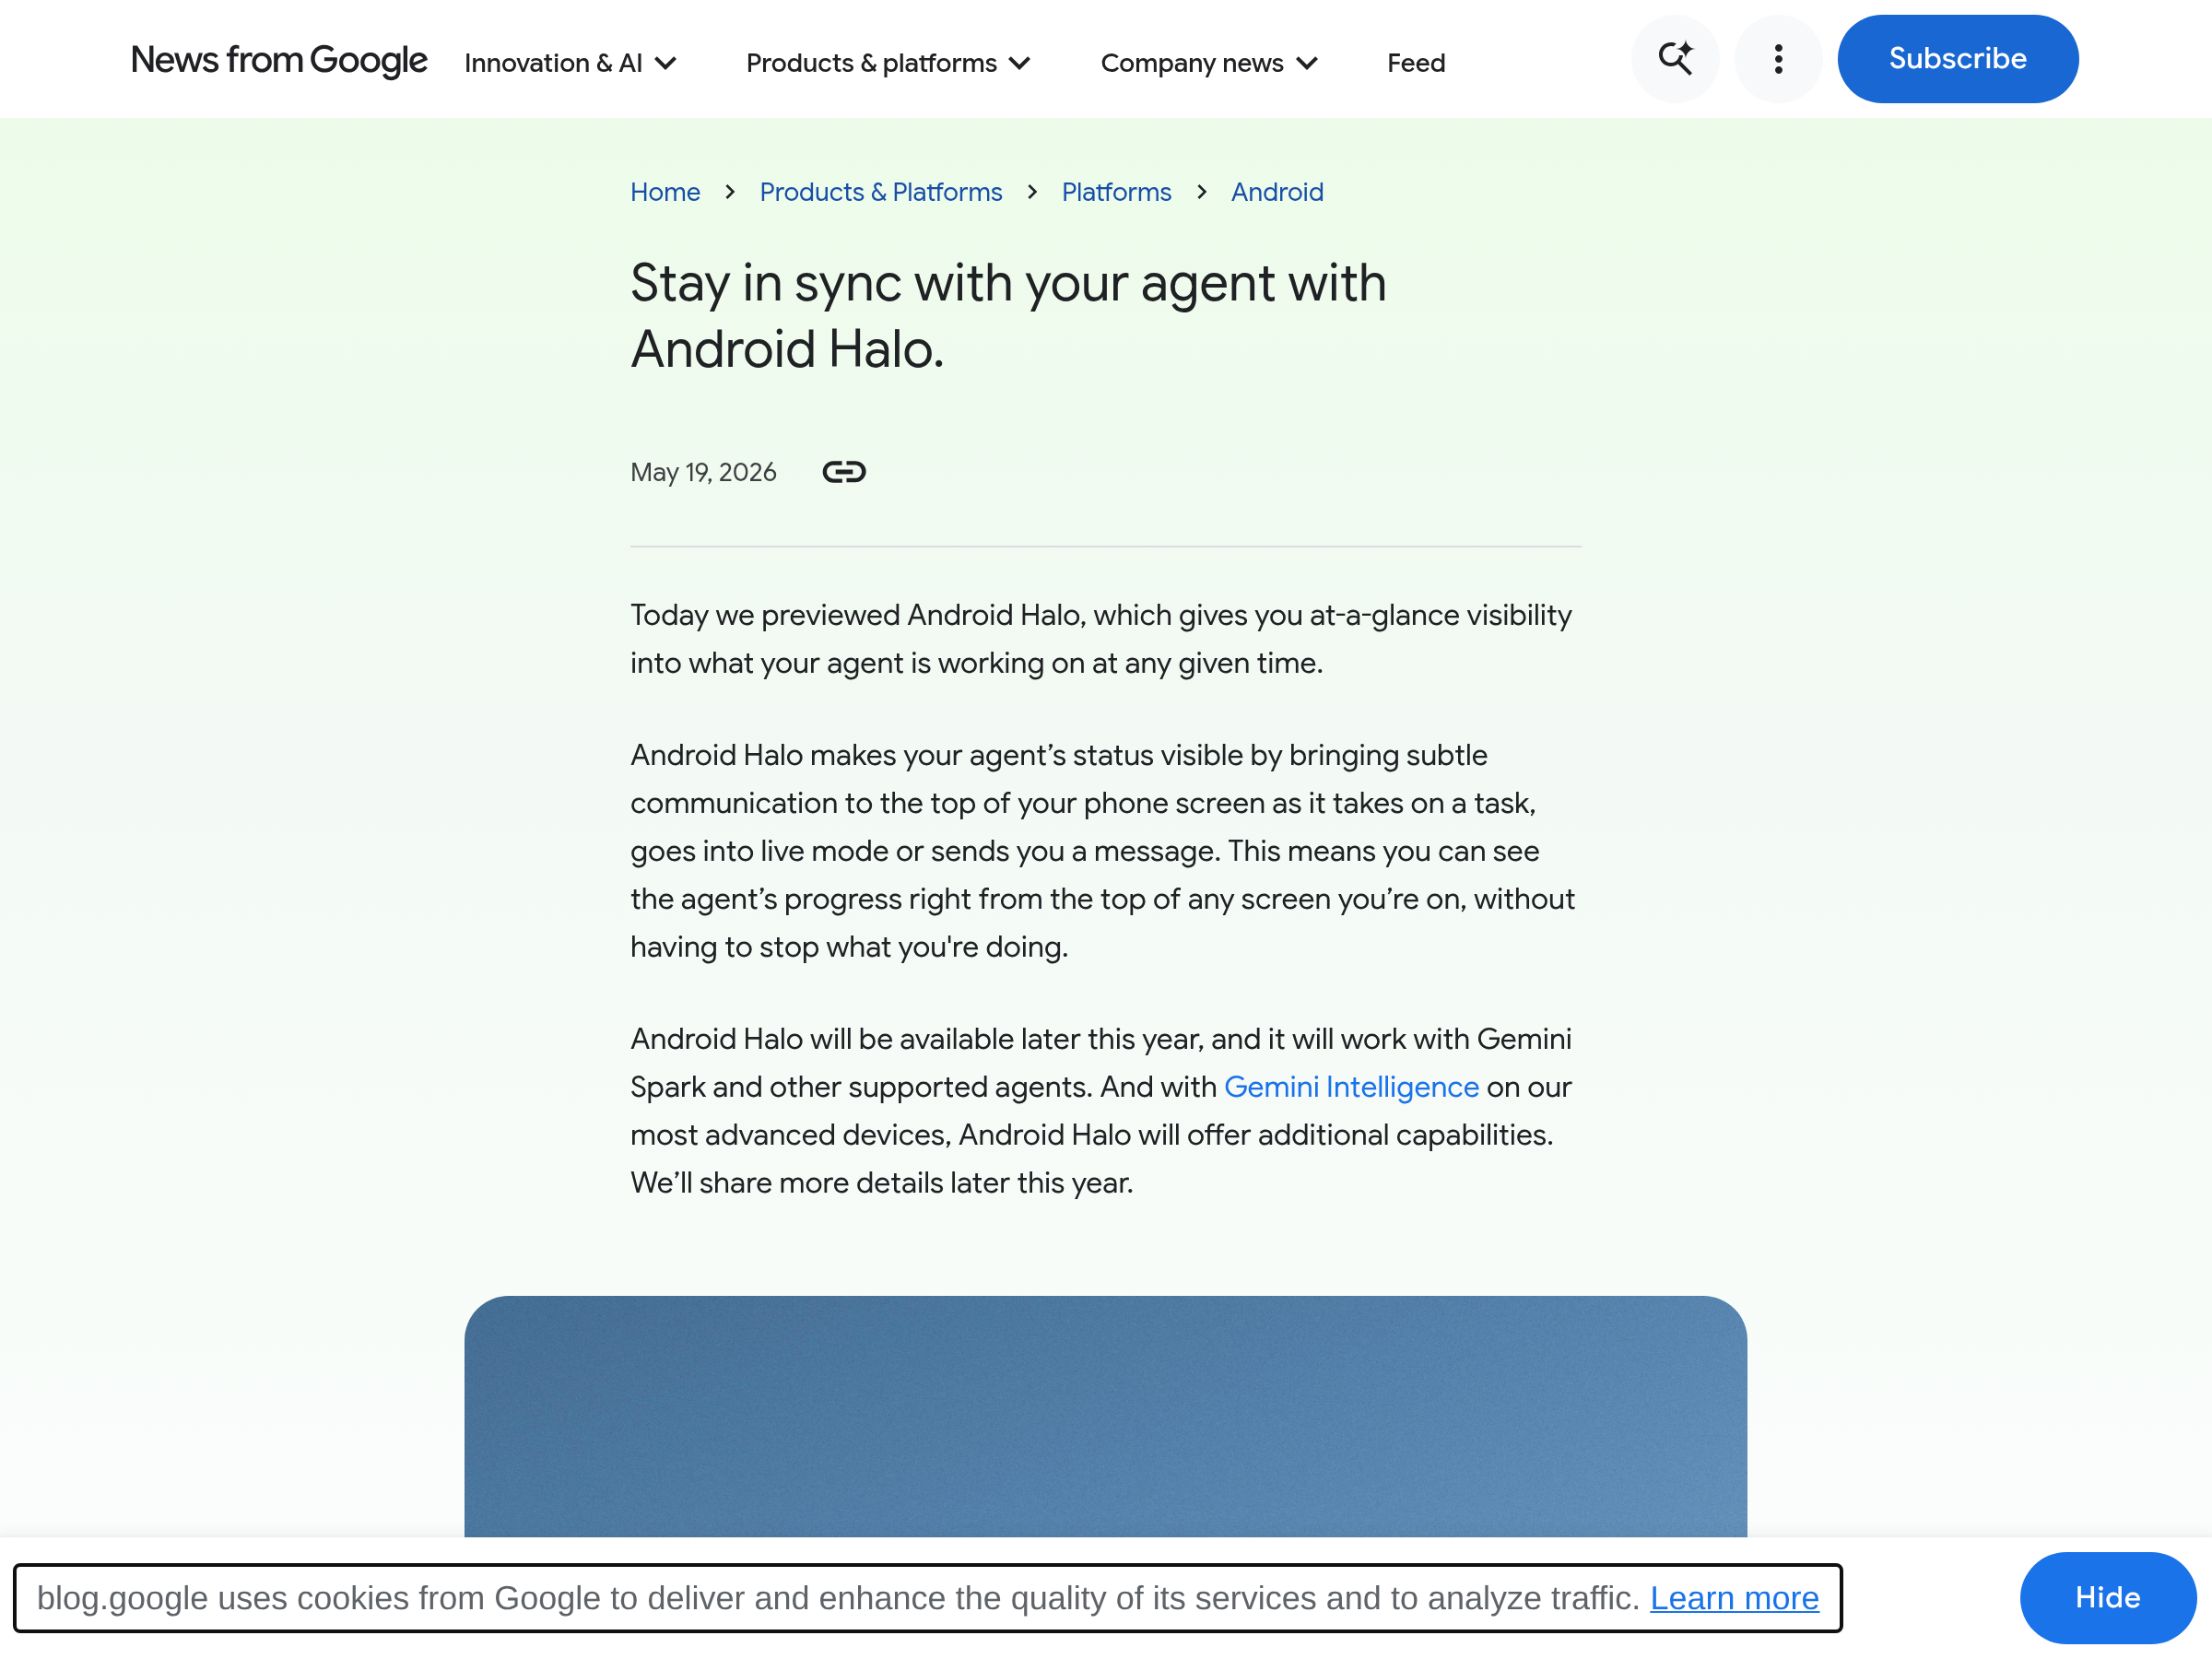Image resolution: width=2212 pixels, height=1659 pixels.
Task: Click the Subscribe button
Action: coord(1958,59)
